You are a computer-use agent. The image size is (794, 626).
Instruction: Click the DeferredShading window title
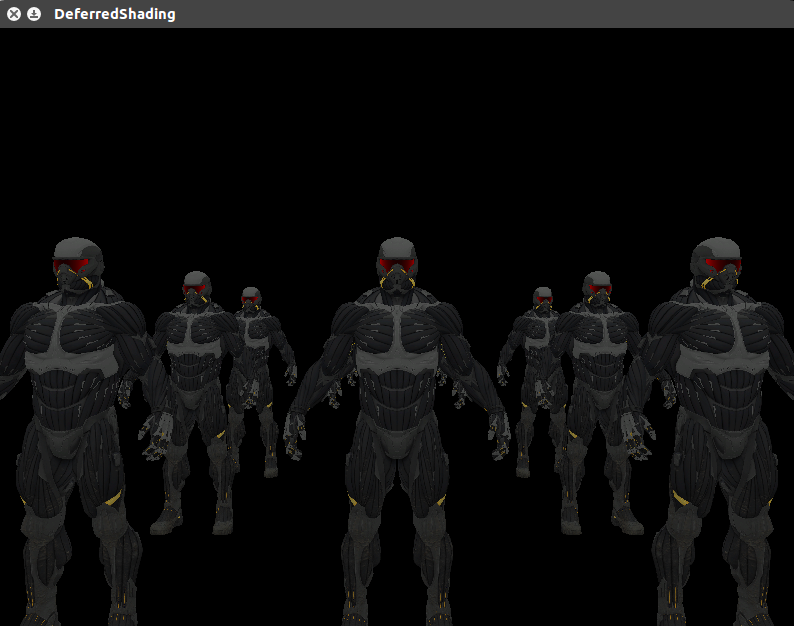(115, 14)
